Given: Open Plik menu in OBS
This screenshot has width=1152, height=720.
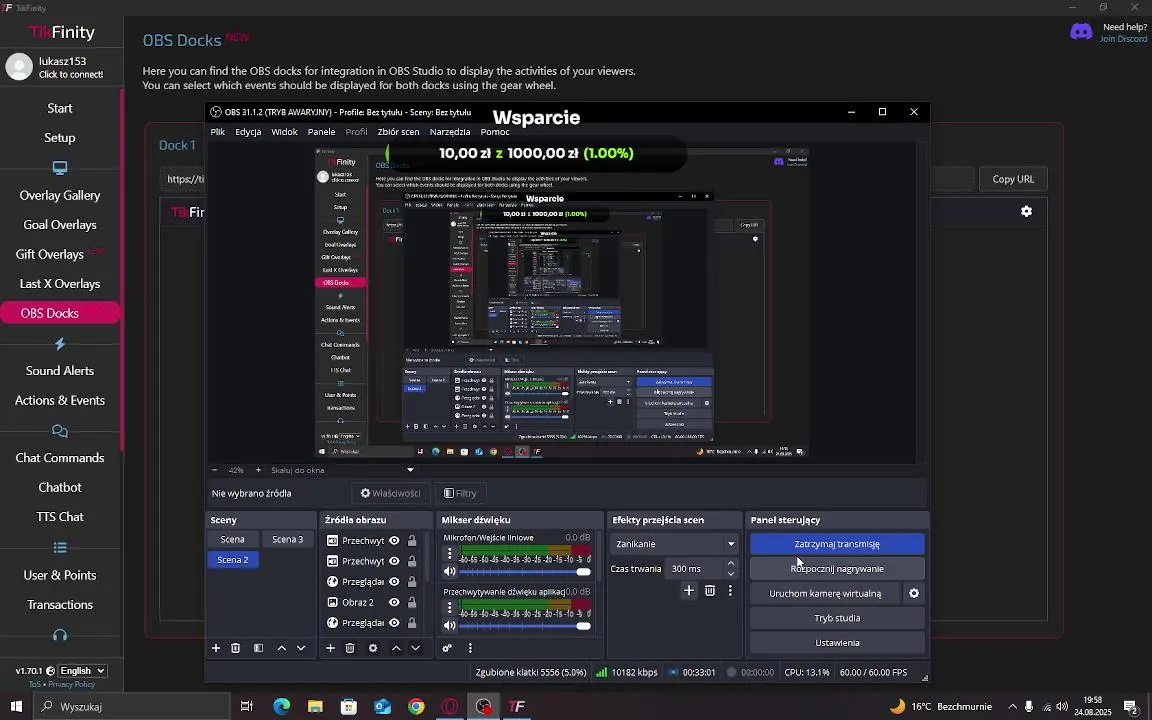Looking at the screenshot, I should pyautogui.click(x=217, y=132).
